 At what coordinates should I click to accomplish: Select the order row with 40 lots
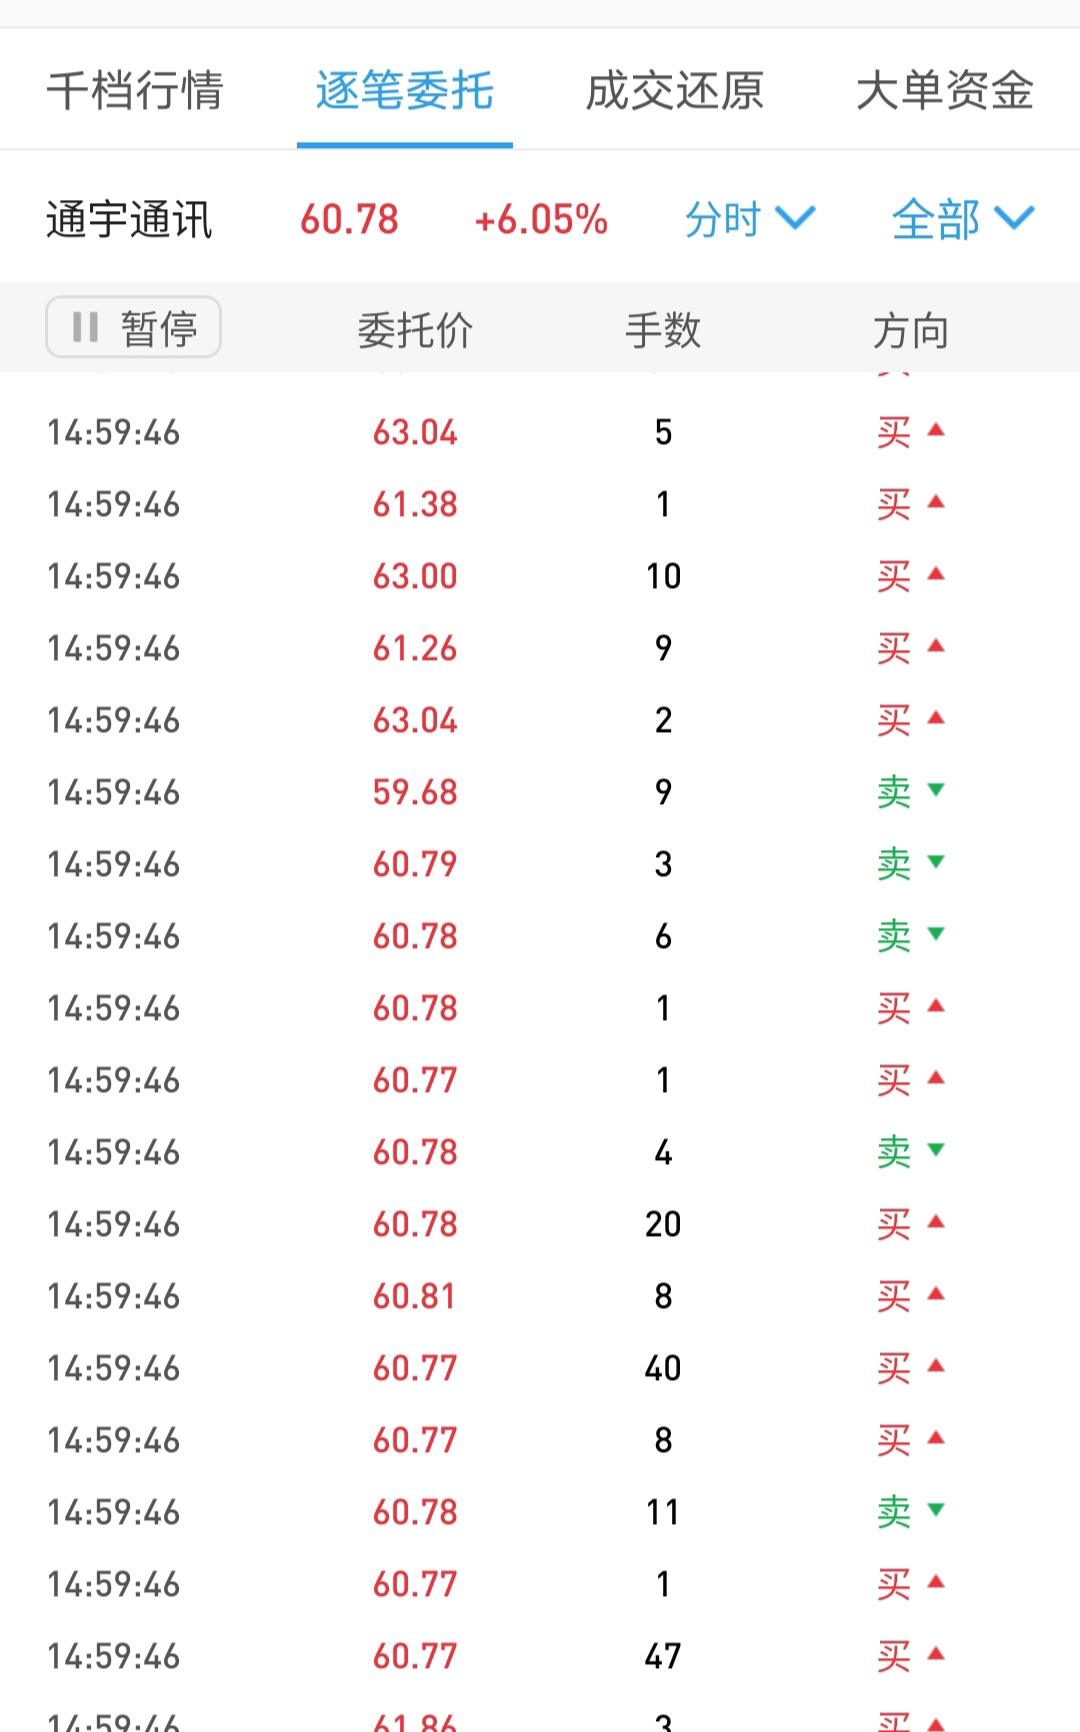pos(540,1368)
